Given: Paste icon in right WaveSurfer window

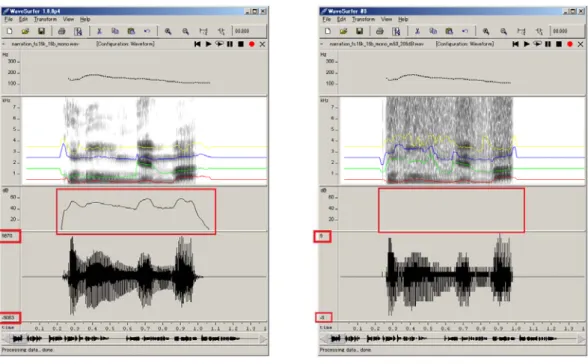Looking at the screenshot, I should point(449,31).
